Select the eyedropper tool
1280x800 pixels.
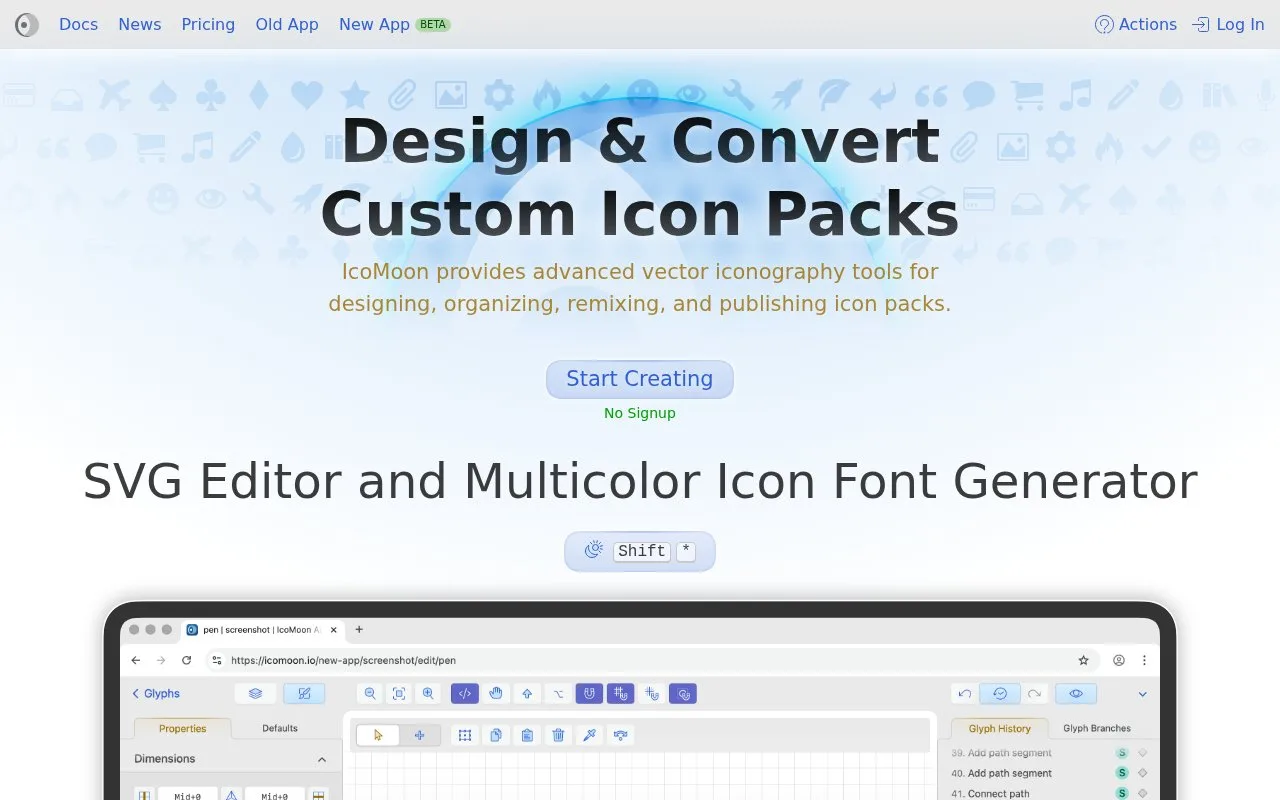pos(589,735)
